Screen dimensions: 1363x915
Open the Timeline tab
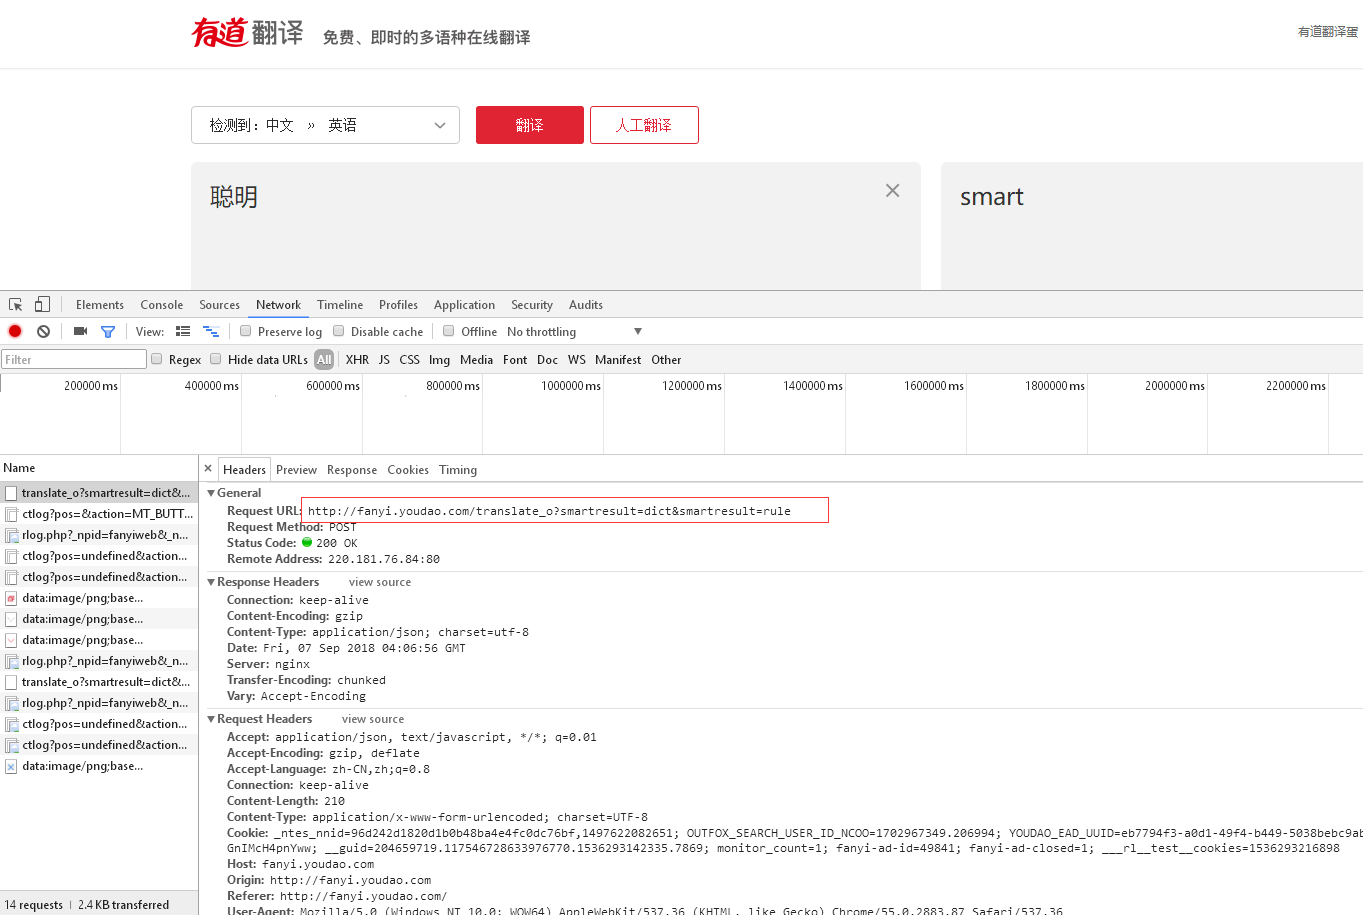click(340, 305)
